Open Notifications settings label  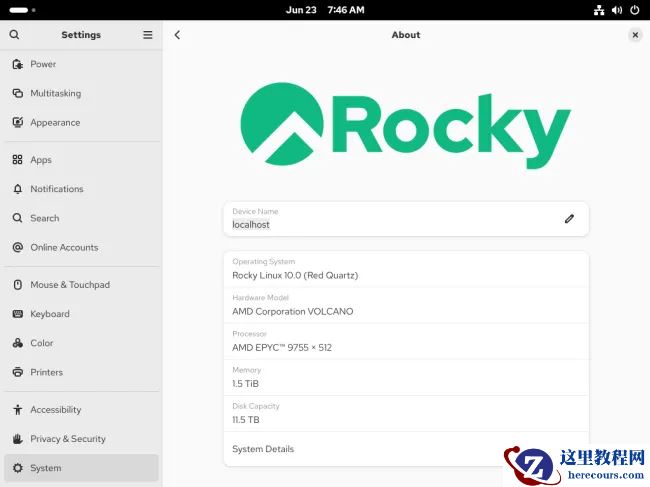(x=57, y=189)
